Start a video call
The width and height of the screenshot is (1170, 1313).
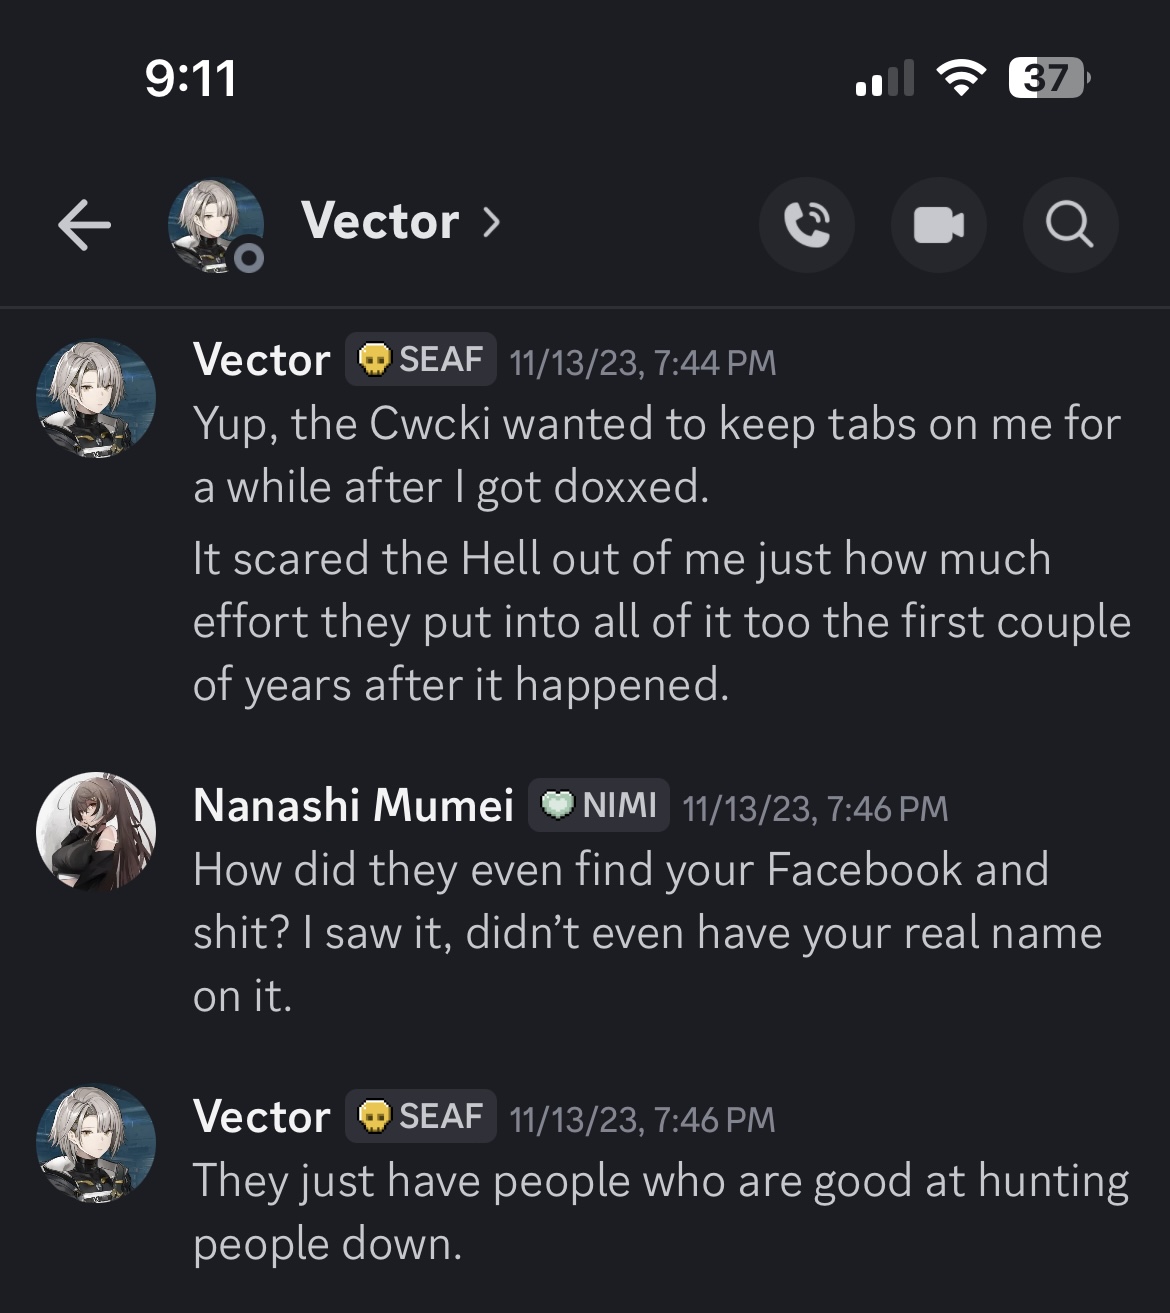(x=939, y=225)
